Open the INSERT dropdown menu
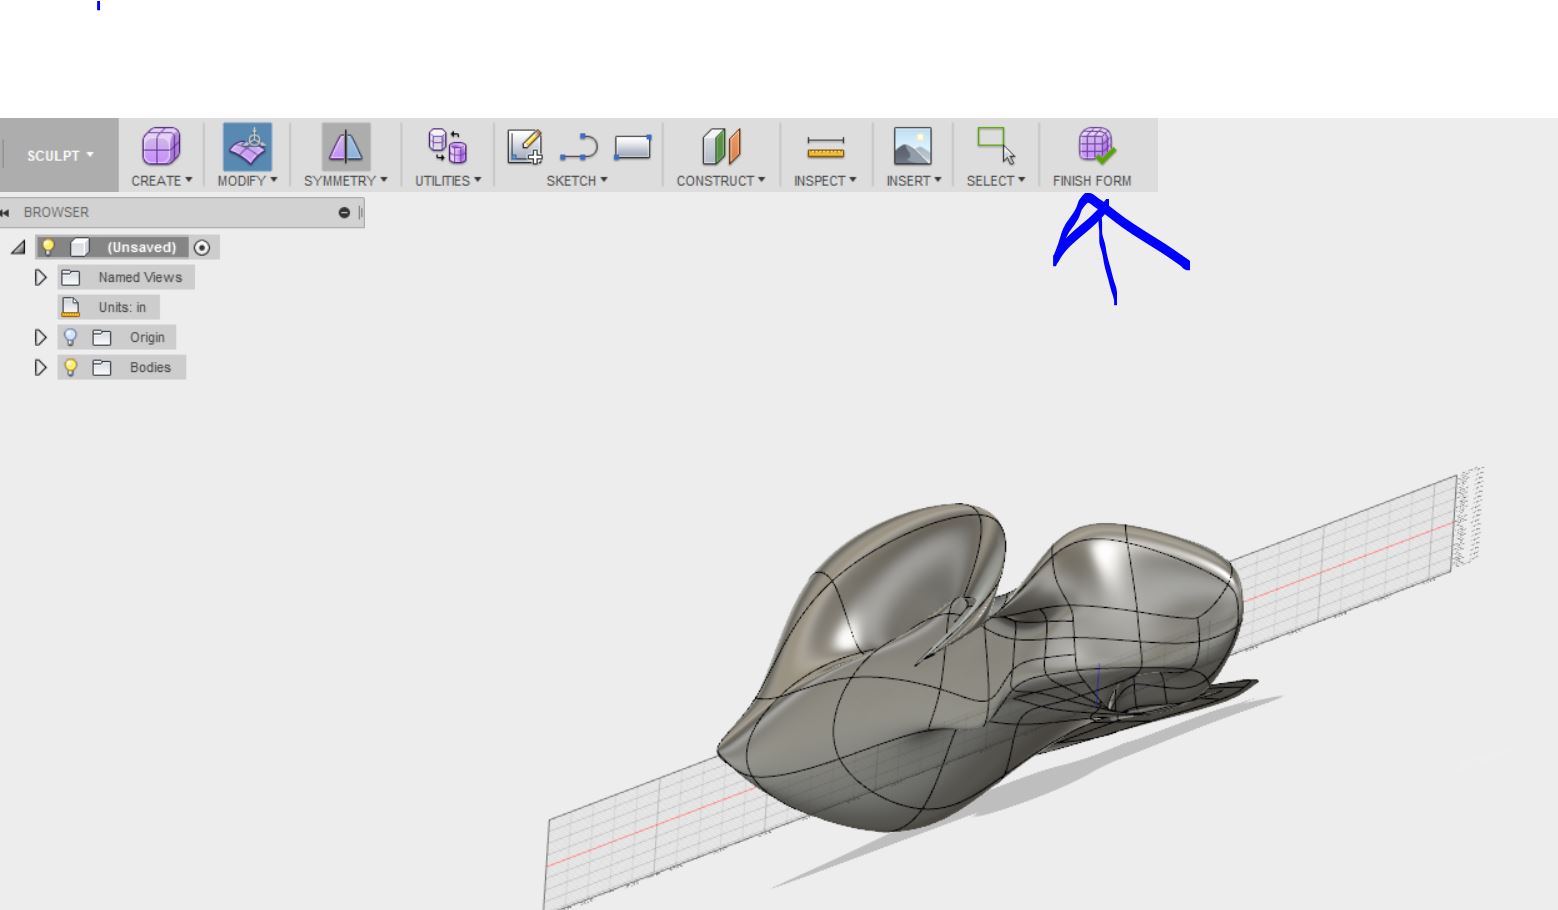 point(914,181)
